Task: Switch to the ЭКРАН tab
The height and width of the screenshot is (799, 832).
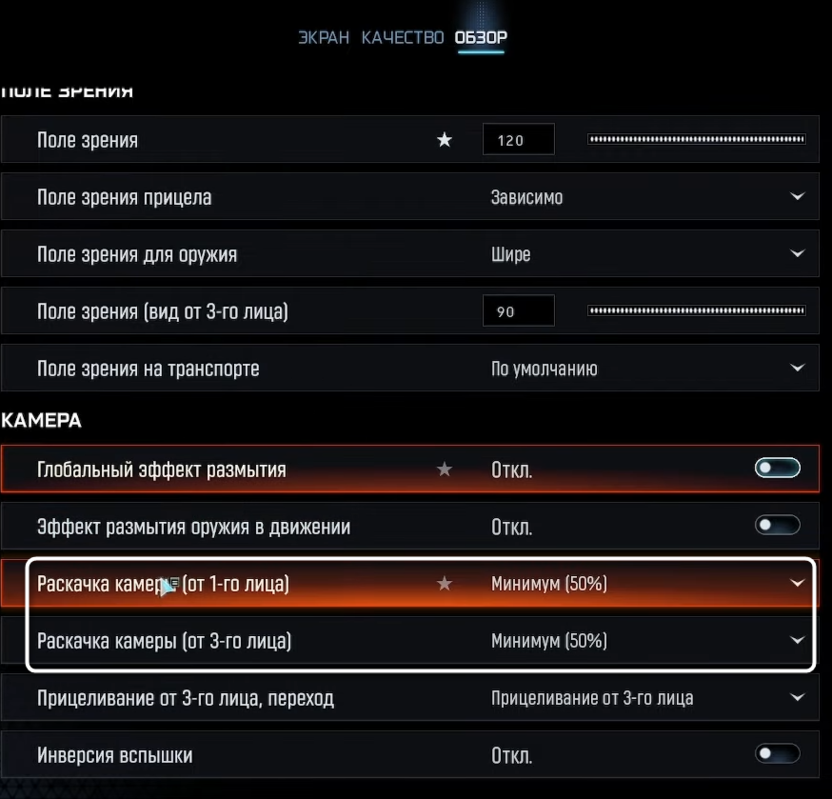Action: [x=323, y=38]
